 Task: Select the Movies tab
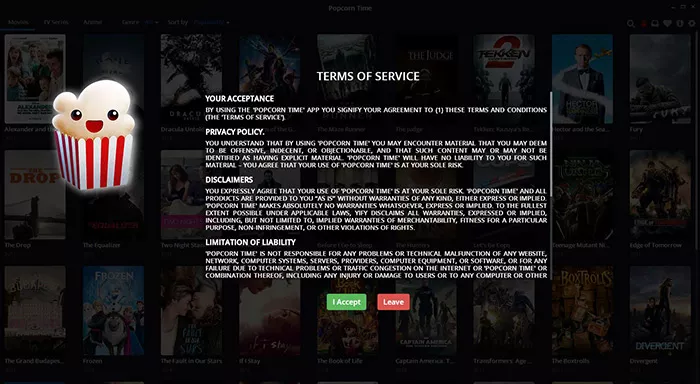18,22
